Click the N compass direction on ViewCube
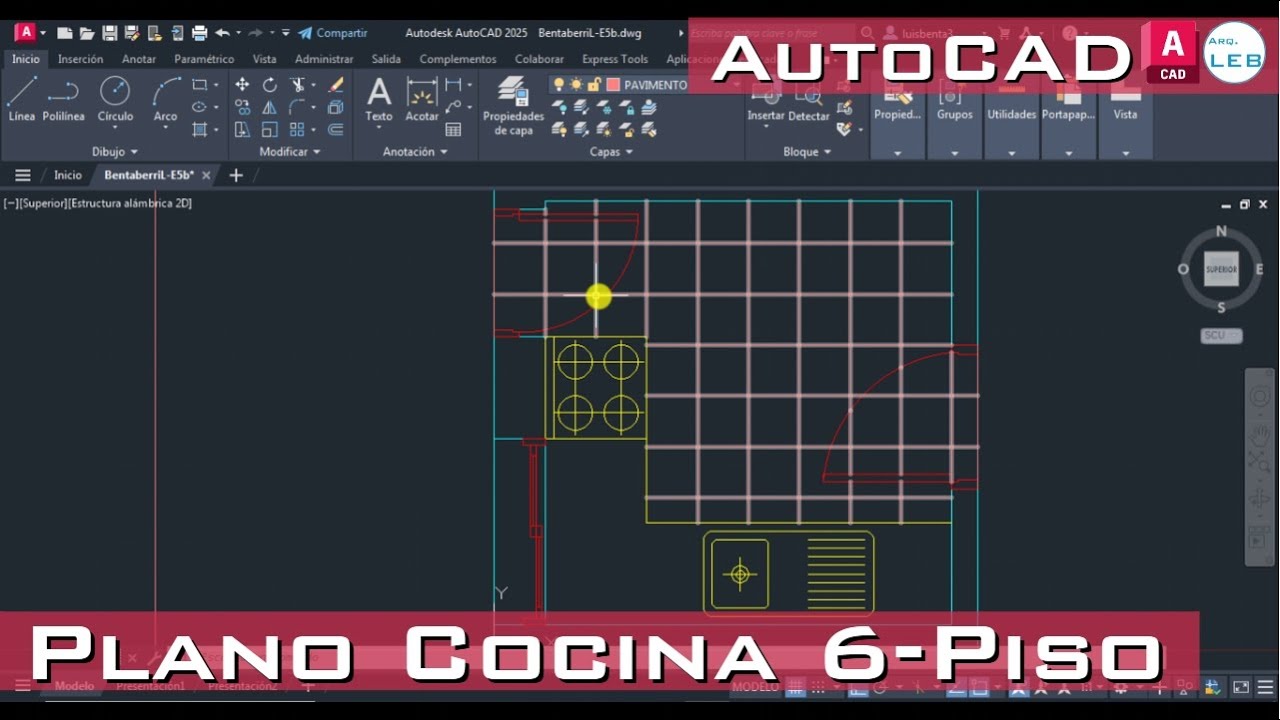This screenshot has width=1280, height=720. pos(1221,231)
